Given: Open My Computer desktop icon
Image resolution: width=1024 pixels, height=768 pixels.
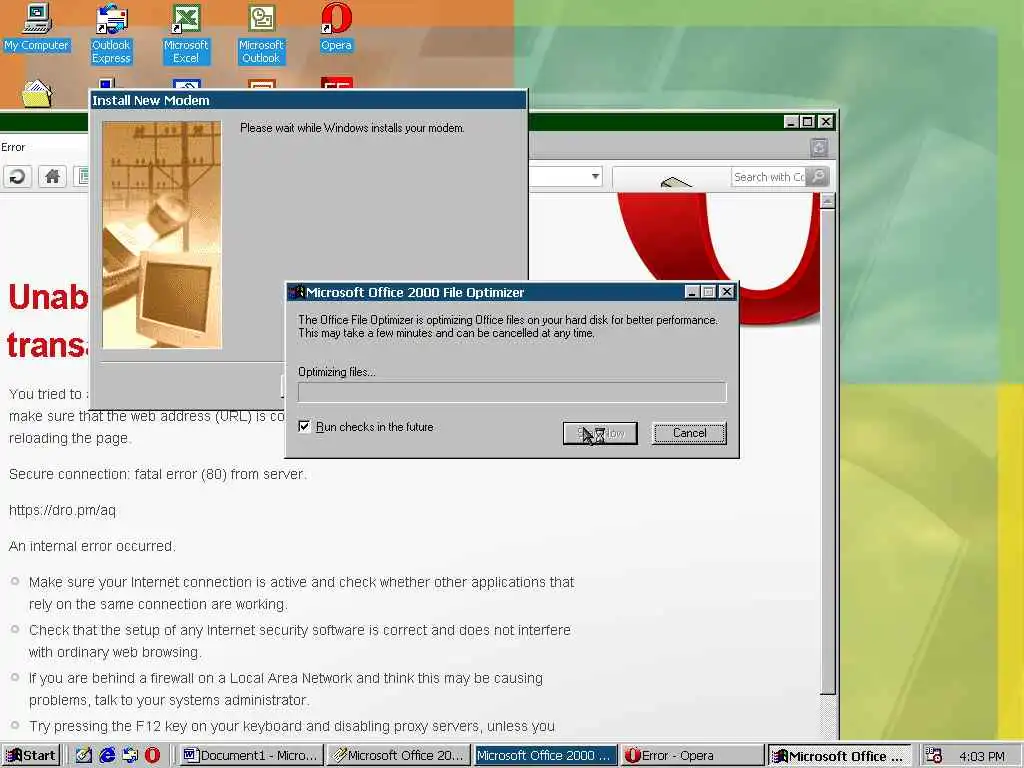Looking at the screenshot, I should pos(37,27).
